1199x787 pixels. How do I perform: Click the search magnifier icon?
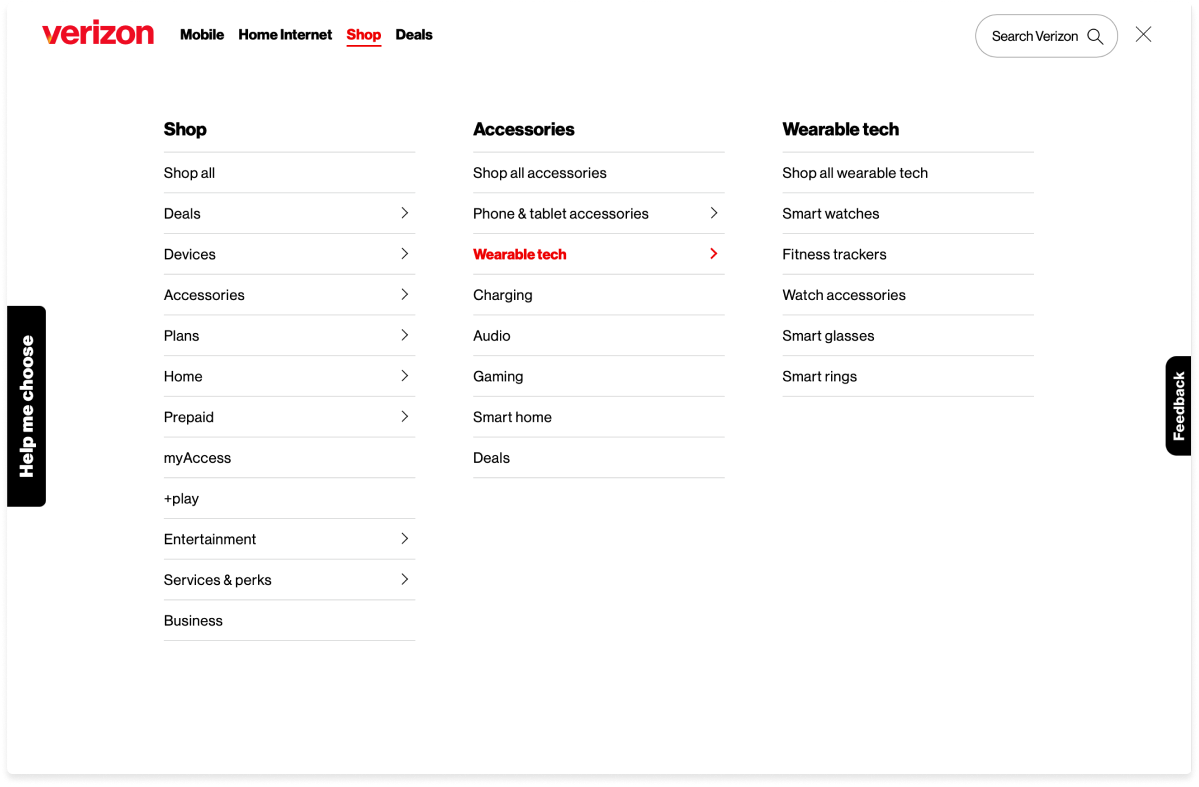pyautogui.click(x=1095, y=37)
